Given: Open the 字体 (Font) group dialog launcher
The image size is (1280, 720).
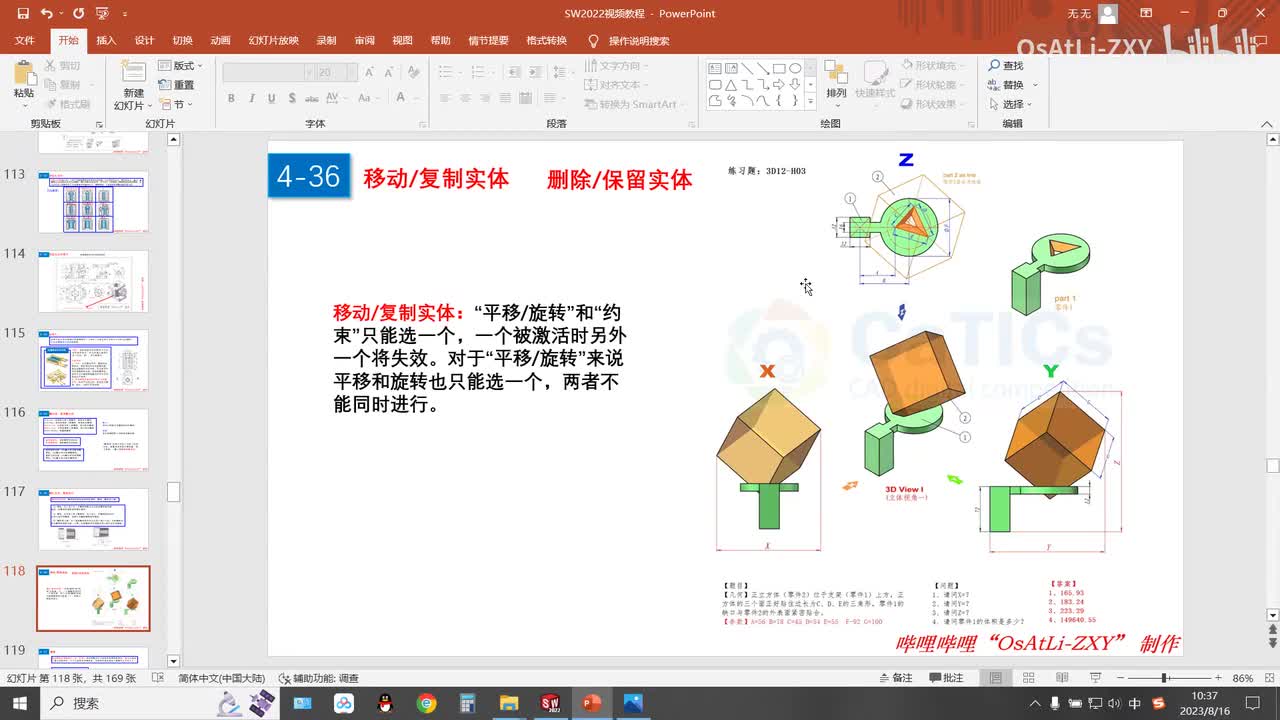Looking at the screenshot, I should [422, 124].
